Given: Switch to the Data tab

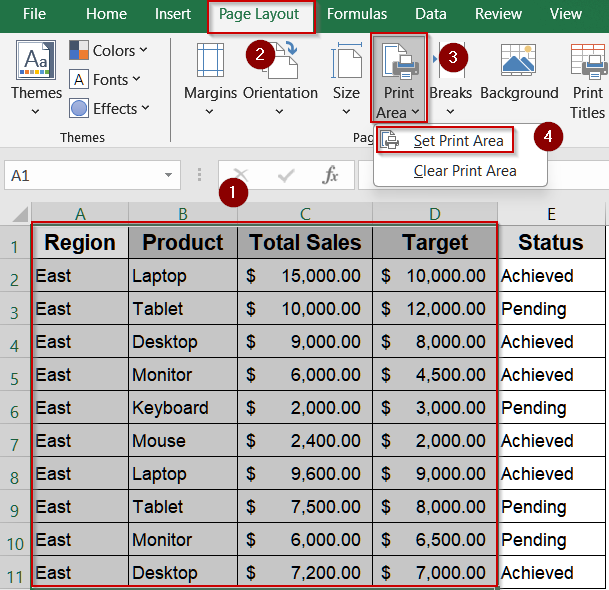Looking at the screenshot, I should coord(431,14).
